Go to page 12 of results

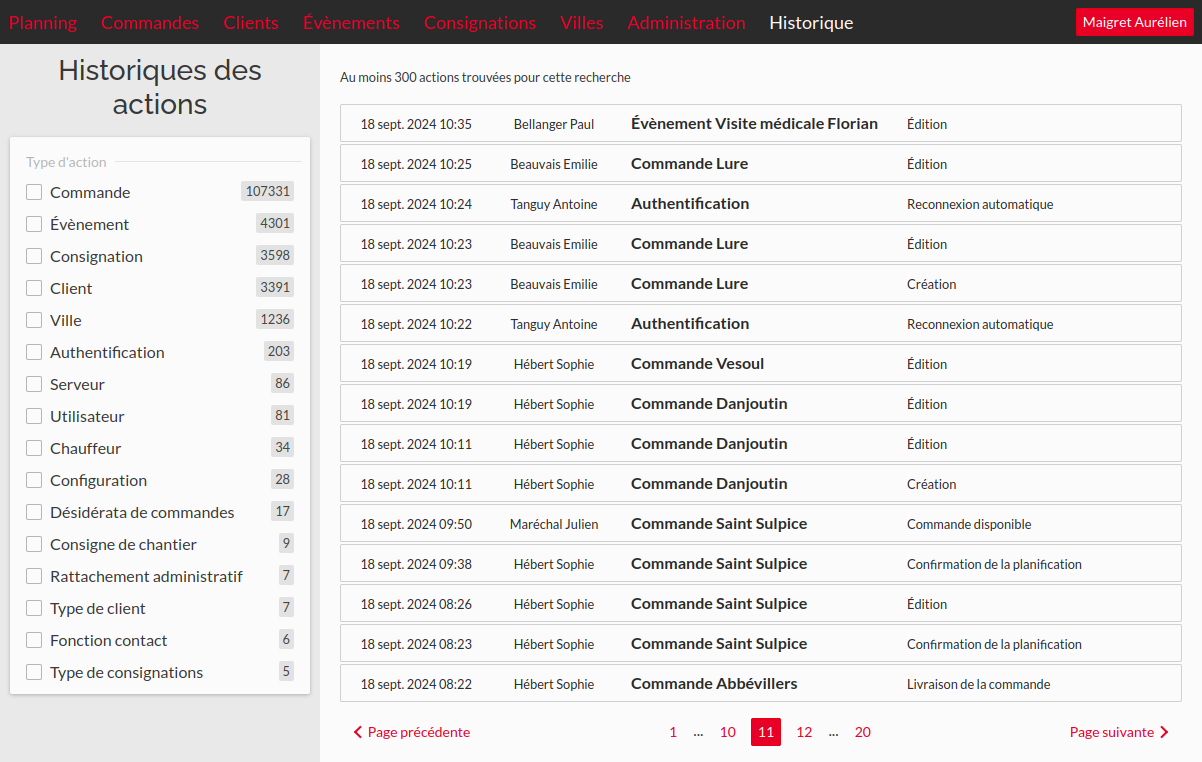804,732
